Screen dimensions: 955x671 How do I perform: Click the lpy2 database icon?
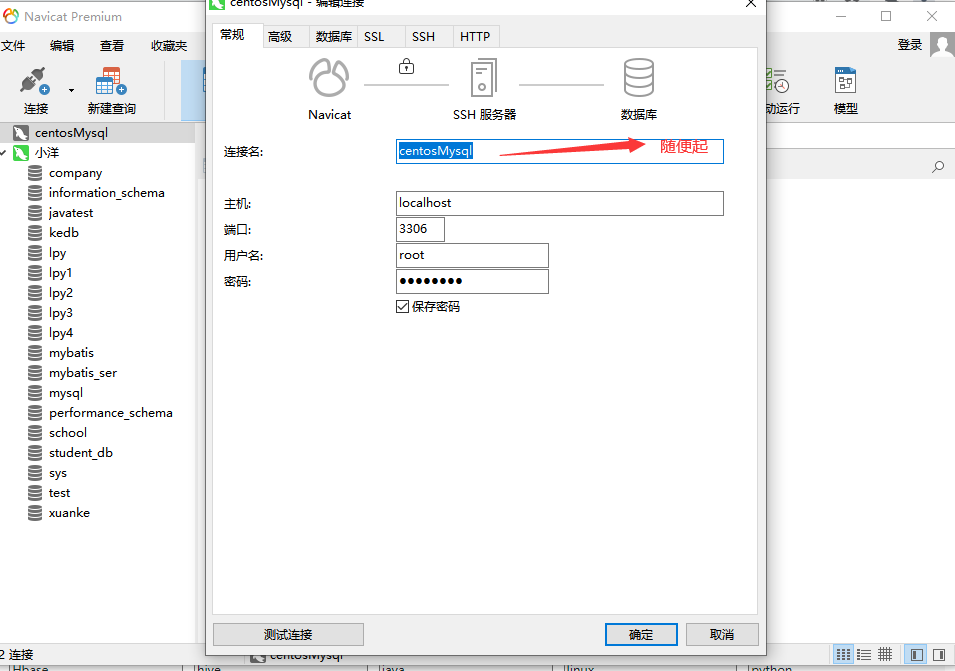(35, 293)
